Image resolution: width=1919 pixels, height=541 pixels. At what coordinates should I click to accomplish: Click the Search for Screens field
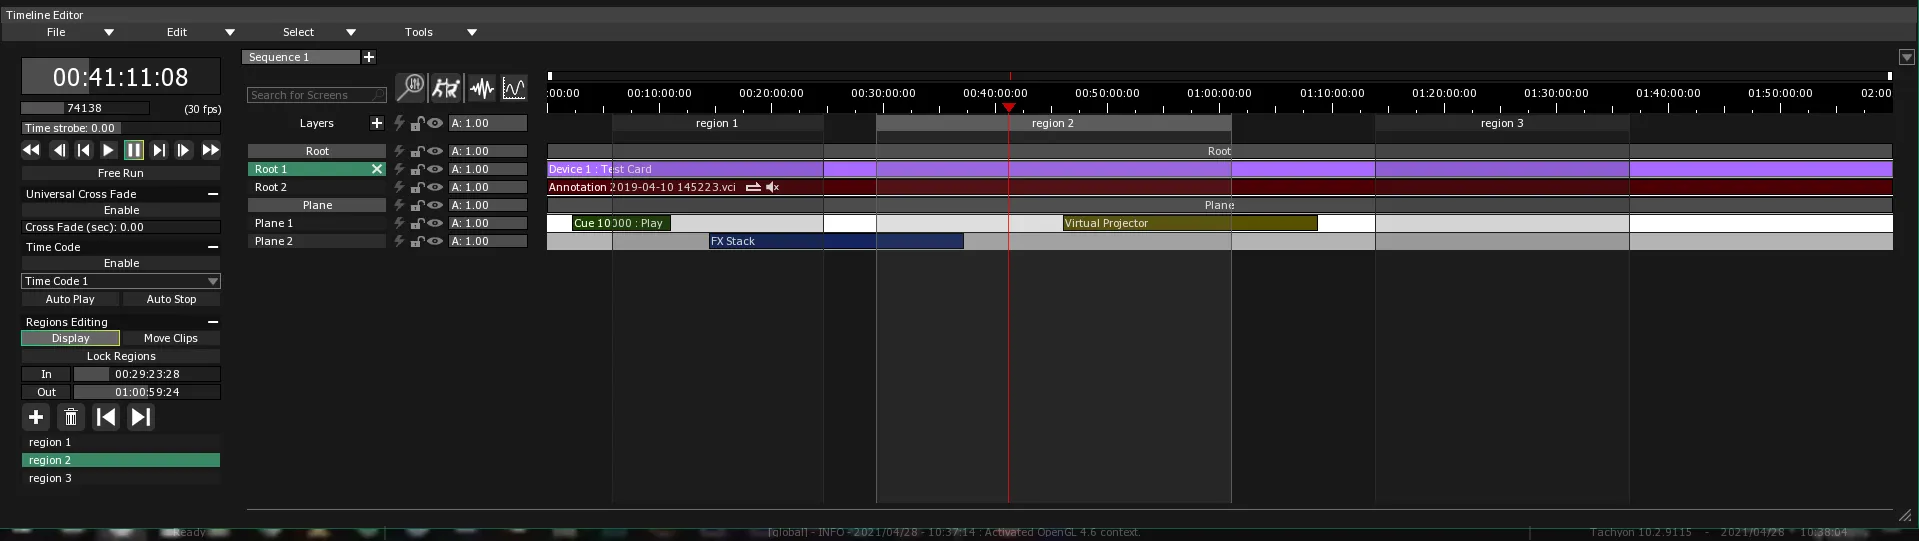tap(316, 95)
